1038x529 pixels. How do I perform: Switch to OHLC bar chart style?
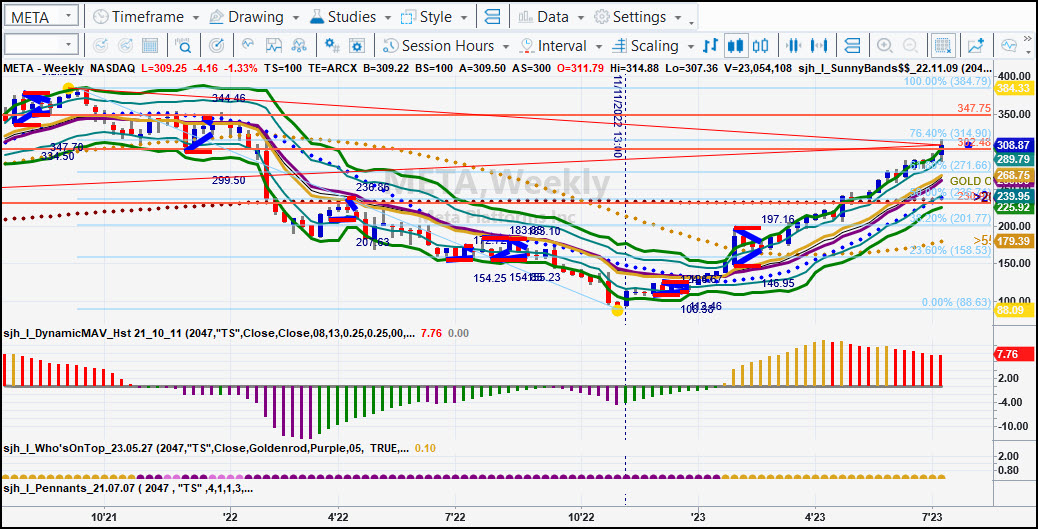click(710, 46)
